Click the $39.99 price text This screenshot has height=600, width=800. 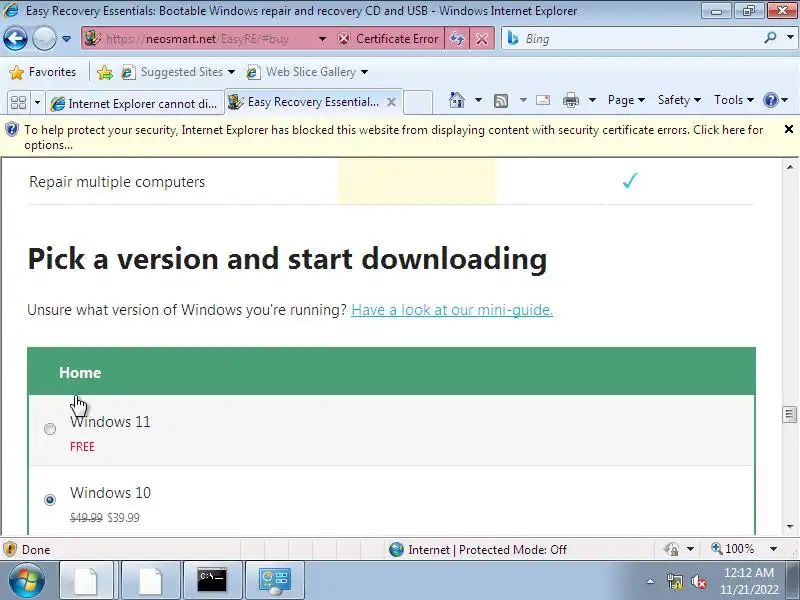[x=123, y=518]
